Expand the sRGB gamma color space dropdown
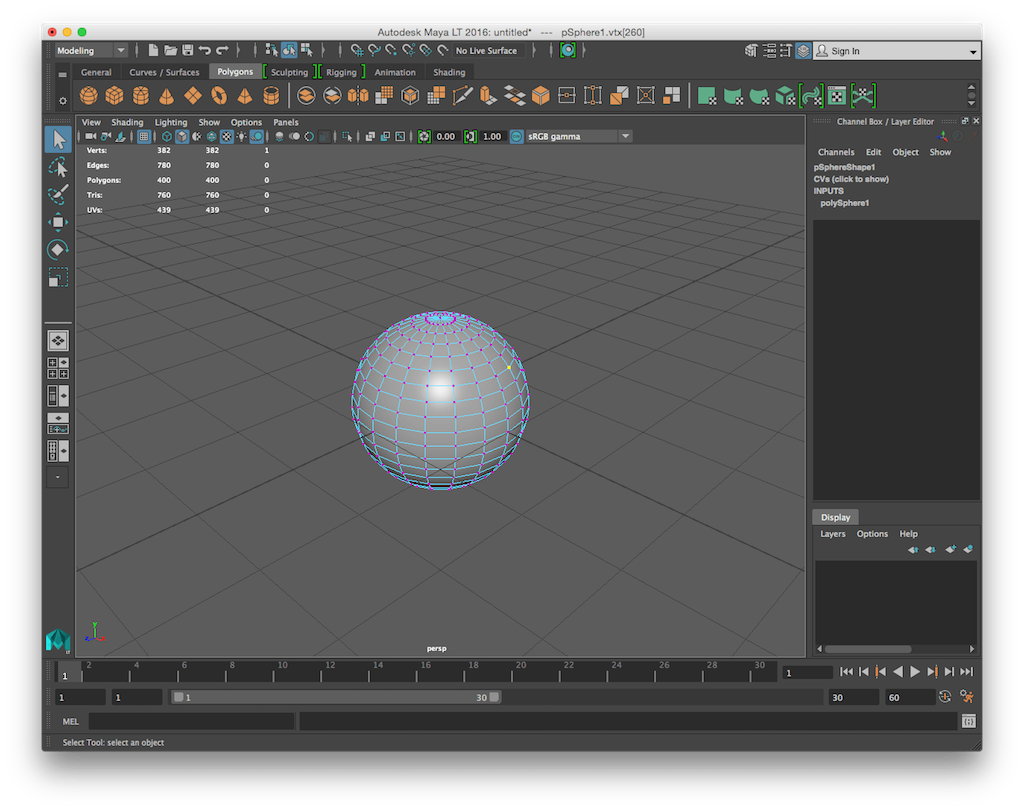Image resolution: width=1024 pixels, height=811 pixels. point(625,137)
